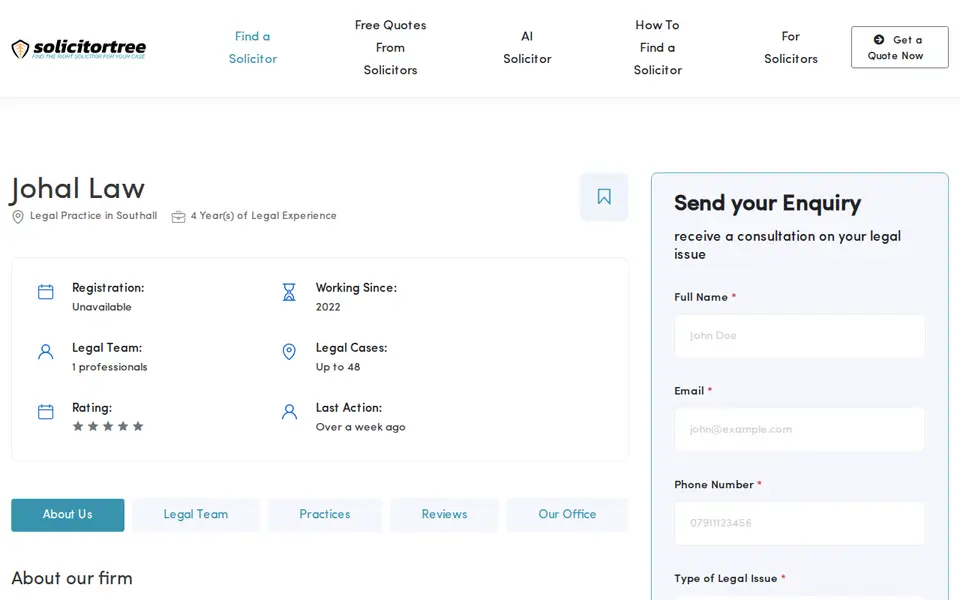This screenshot has width=960, height=600.
Task: Open the For Solicitors nav link
Action: [x=790, y=48]
